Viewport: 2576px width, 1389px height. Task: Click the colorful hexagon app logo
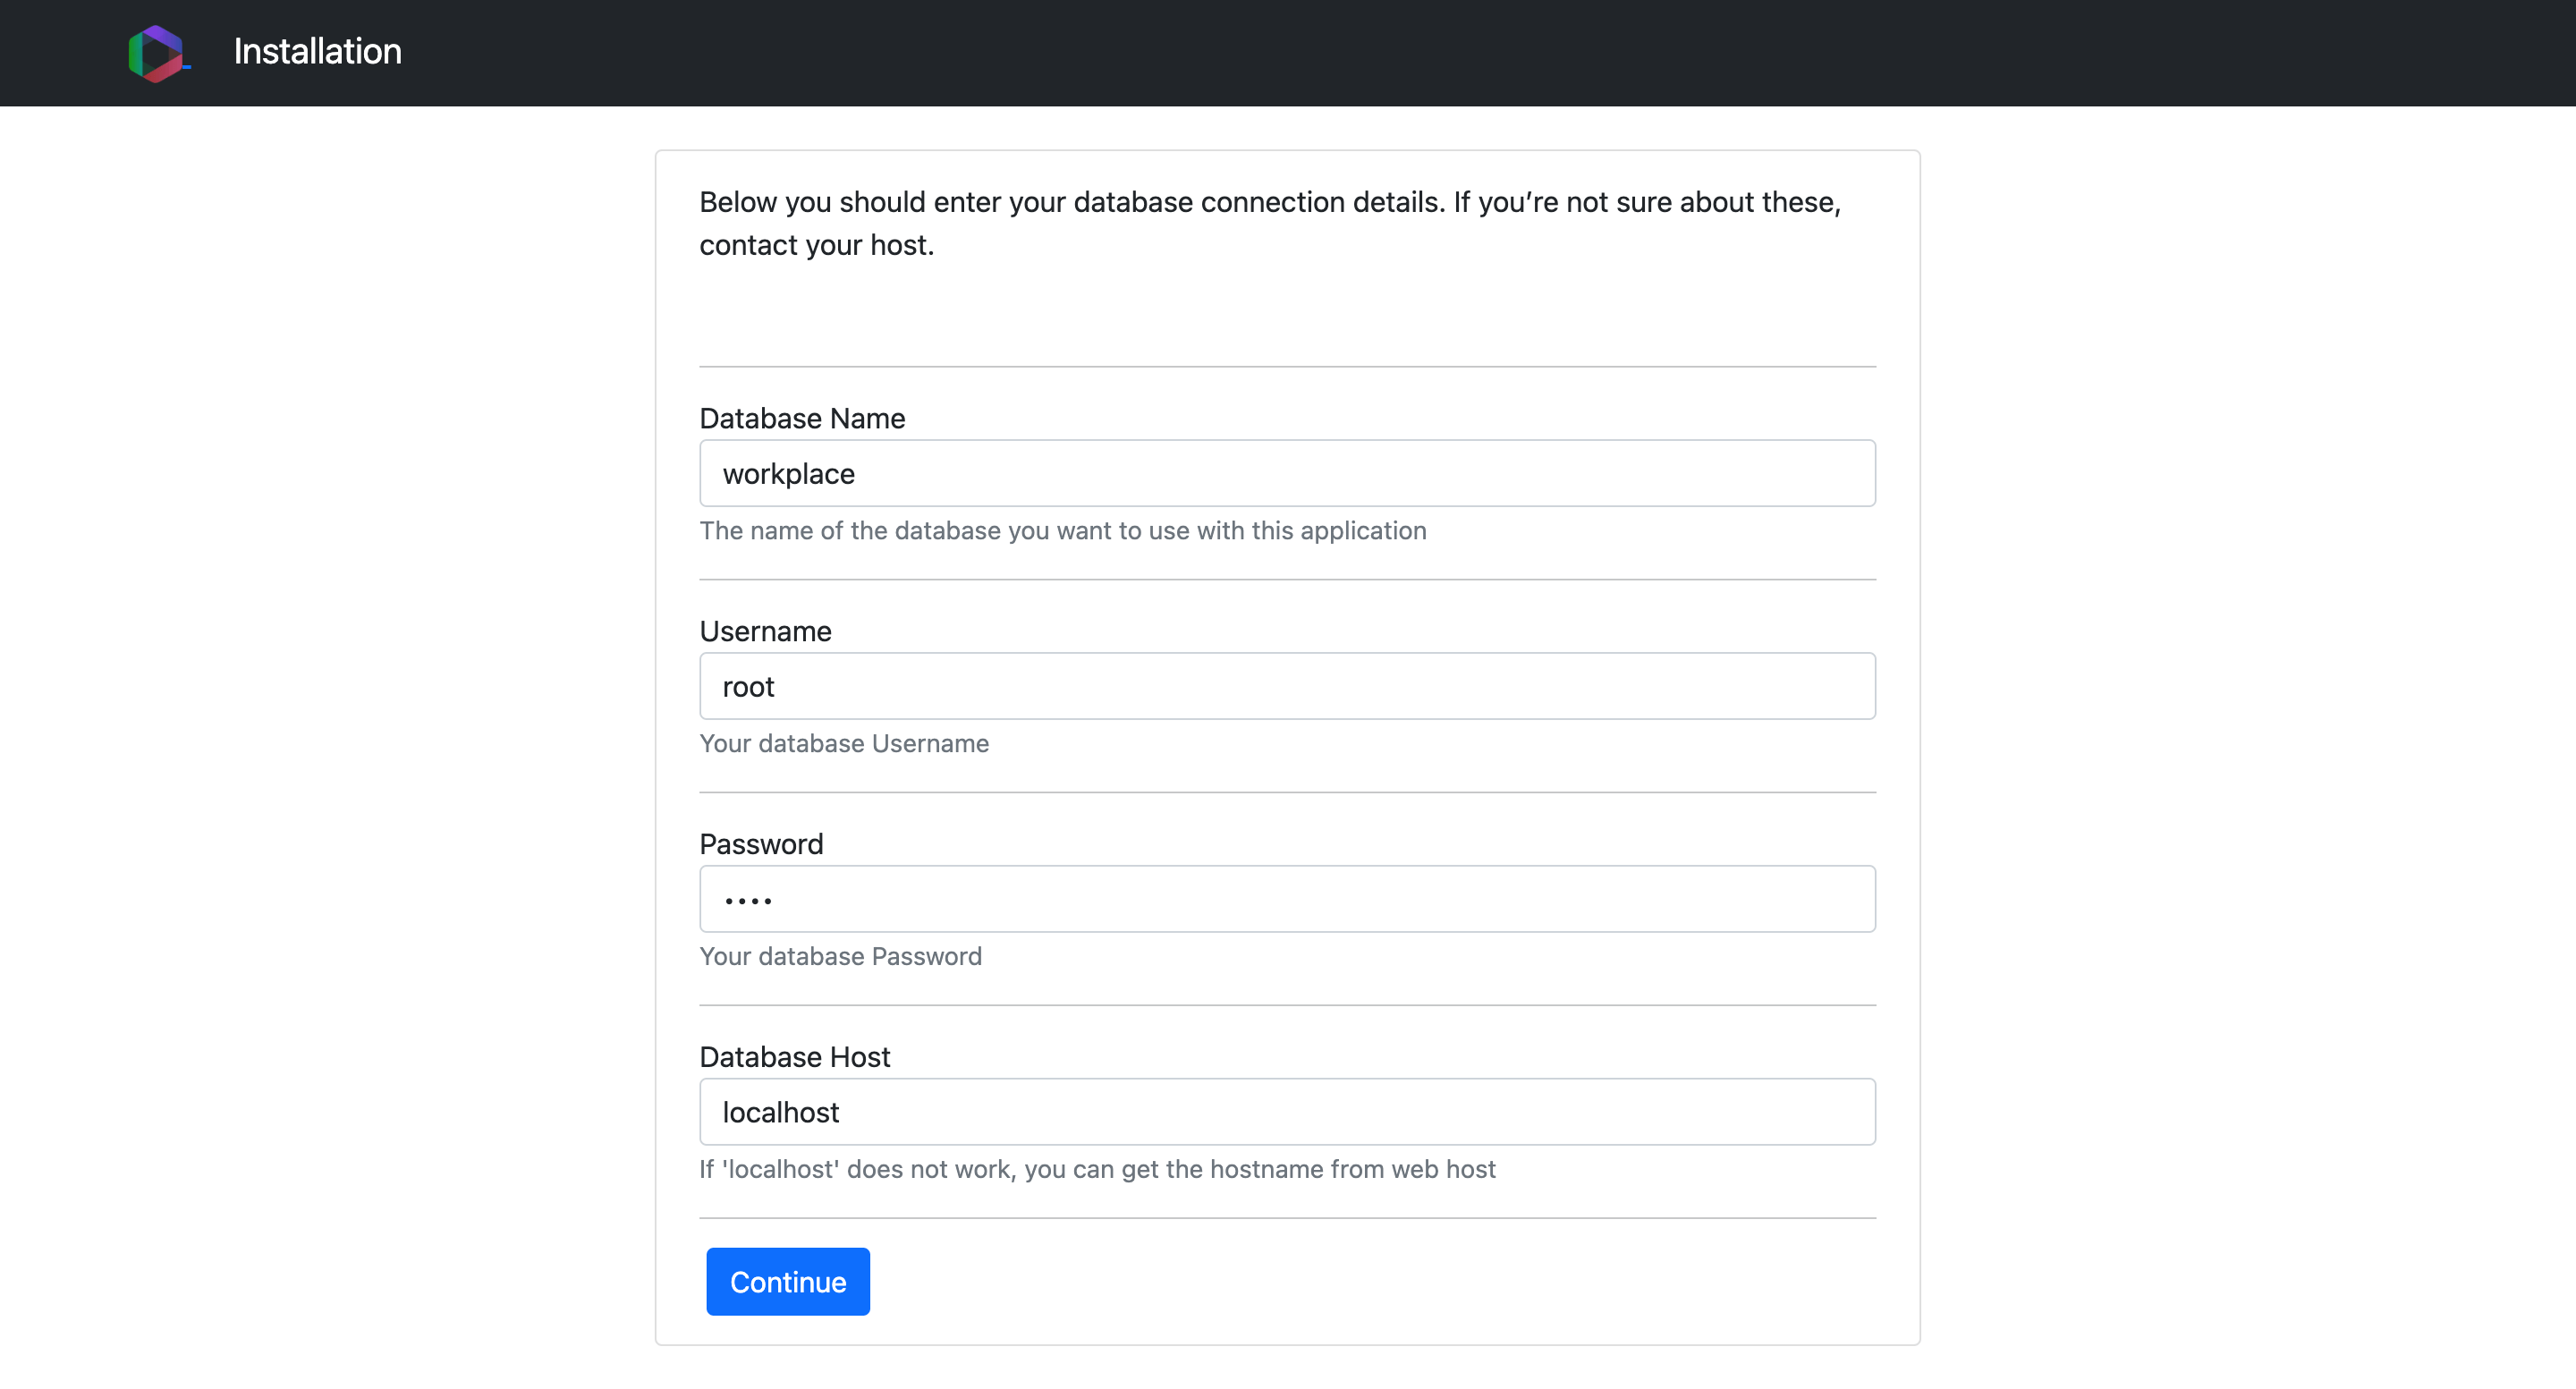(157, 53)
